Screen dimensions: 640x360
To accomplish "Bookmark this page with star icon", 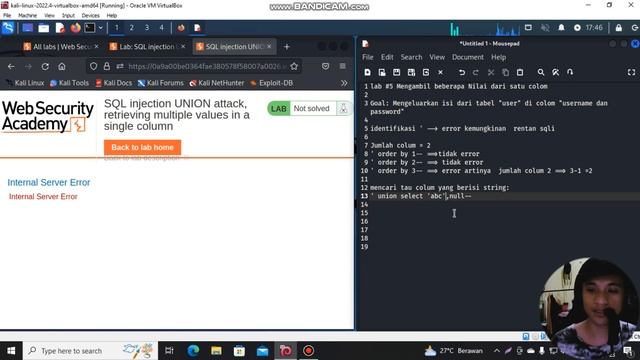I will 294,66.
